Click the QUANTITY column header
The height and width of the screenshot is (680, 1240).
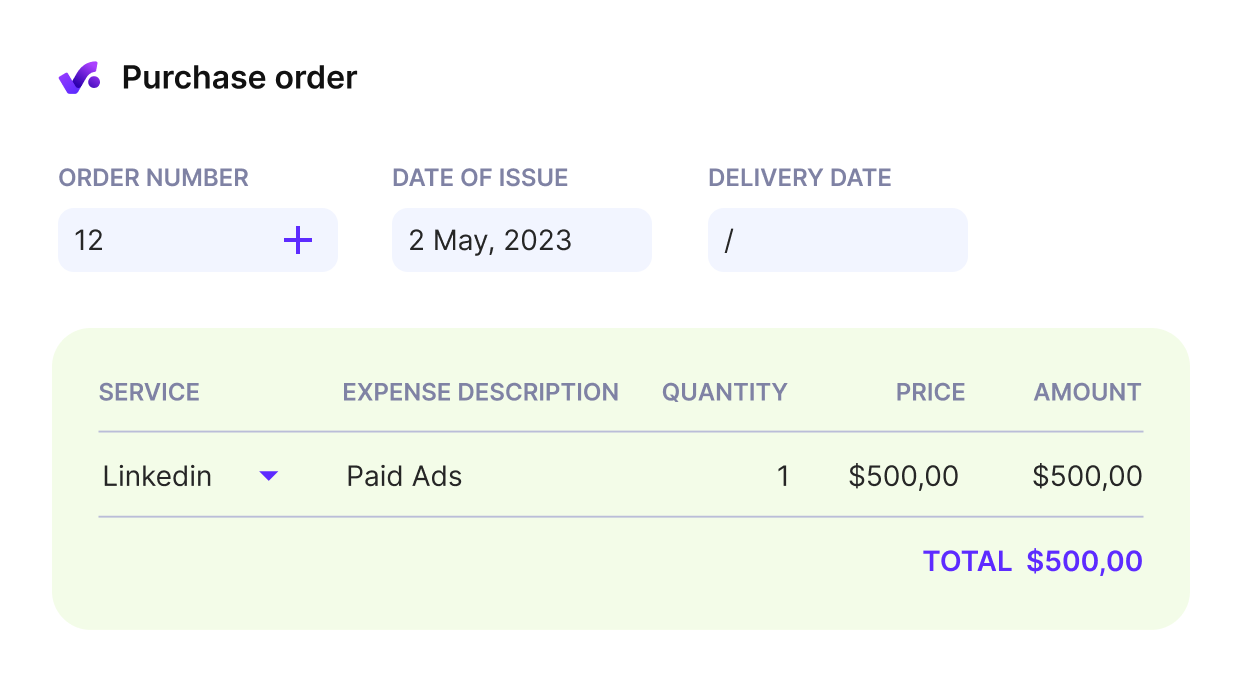click(x=725, y=392)
